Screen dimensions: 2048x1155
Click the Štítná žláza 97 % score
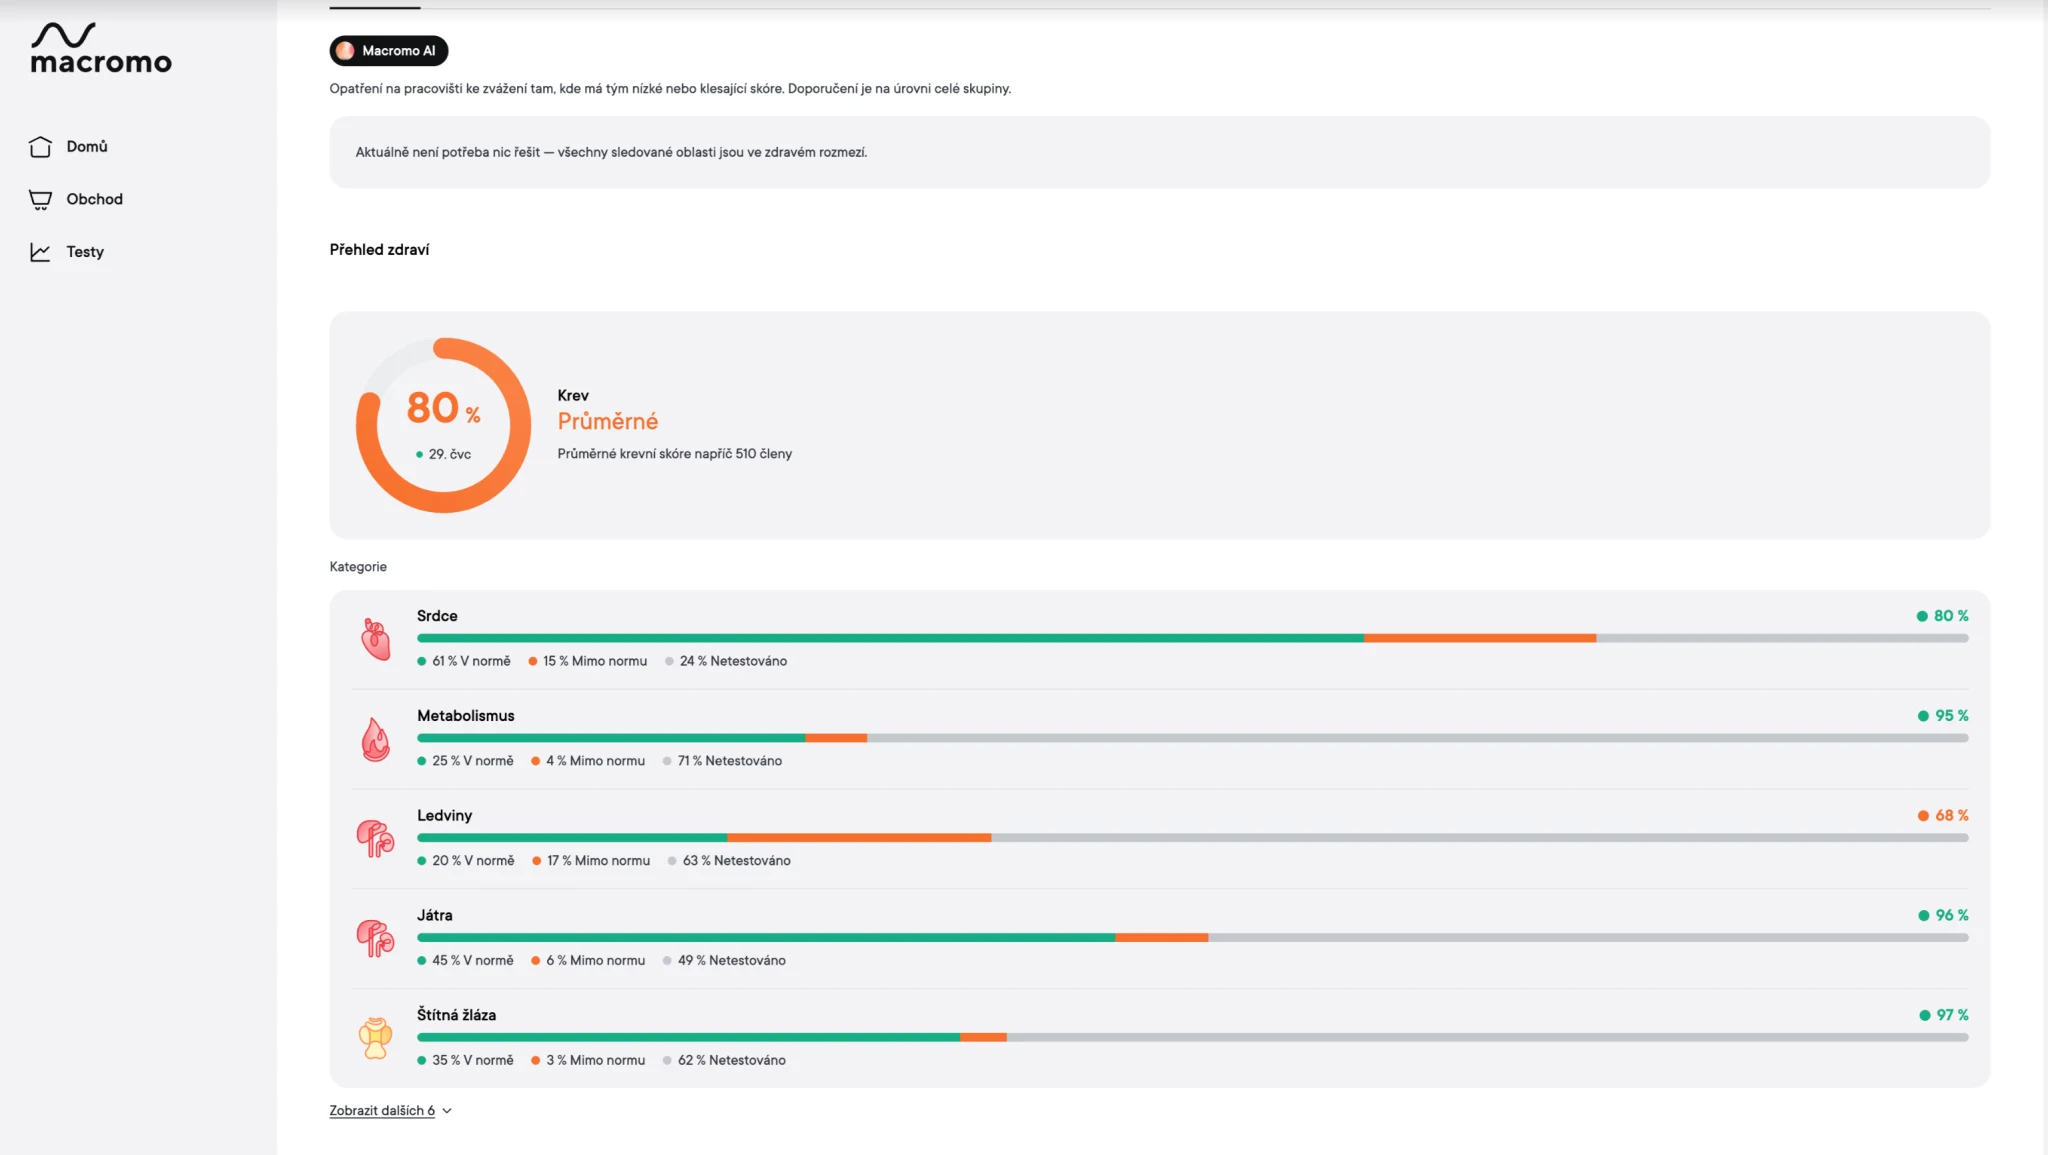coord(1944,1015)
